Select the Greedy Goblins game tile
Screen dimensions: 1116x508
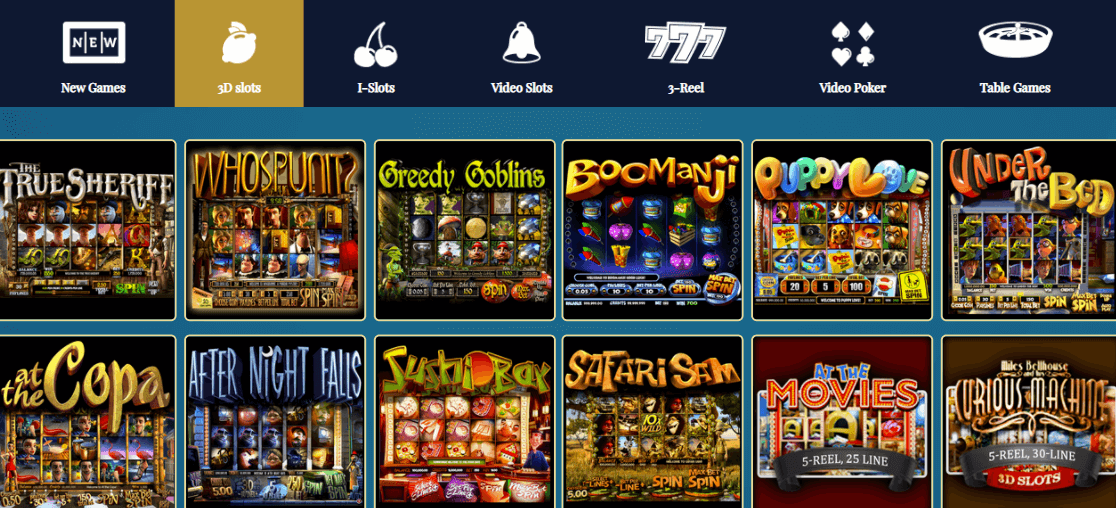click(464, 230)
